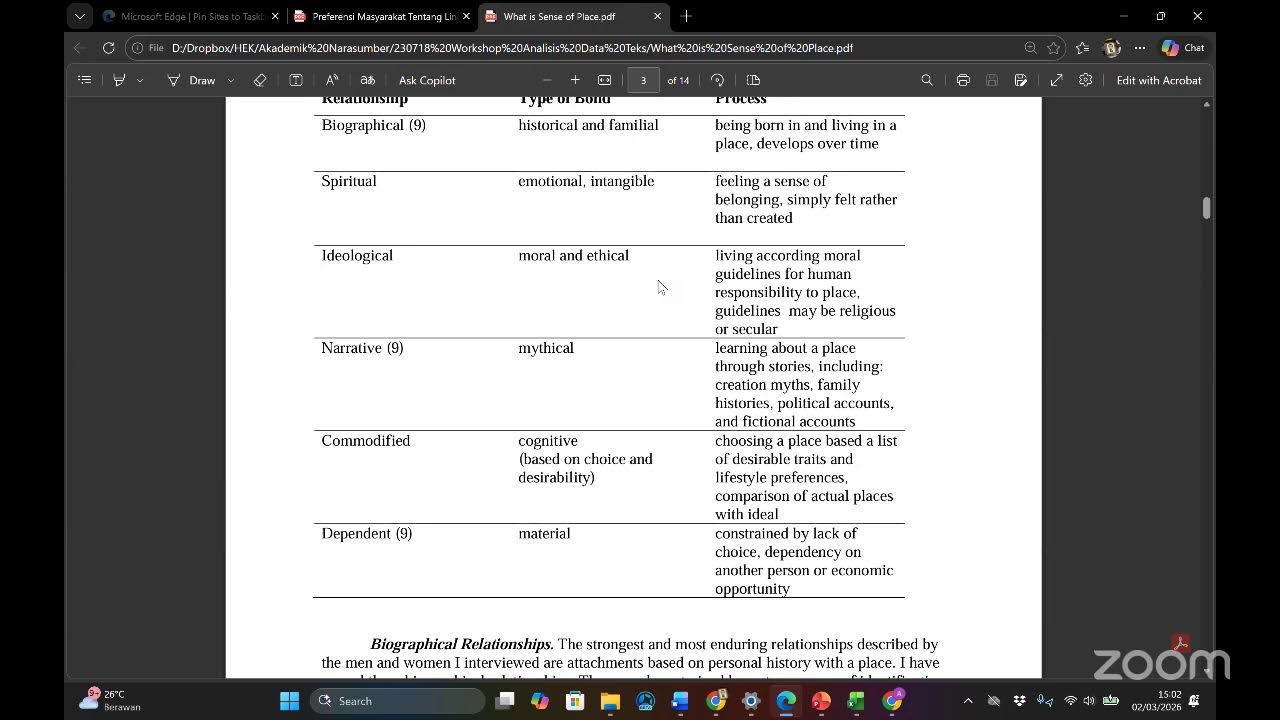Click Ask Copilot button
The image size is (1280, 720).
click(427, 80)
